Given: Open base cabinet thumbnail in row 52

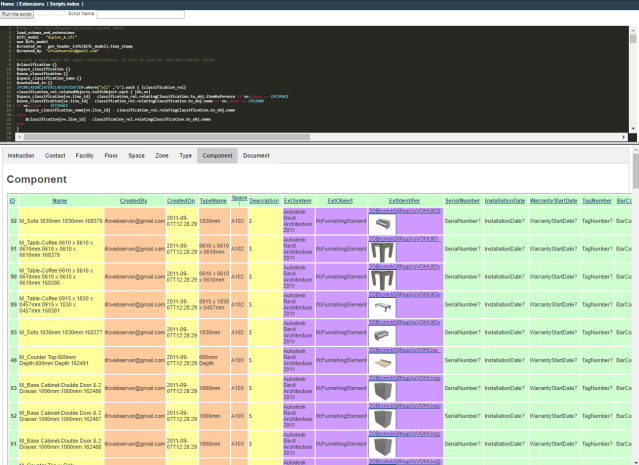Looking at the screenshot, I should coord(383,419).
